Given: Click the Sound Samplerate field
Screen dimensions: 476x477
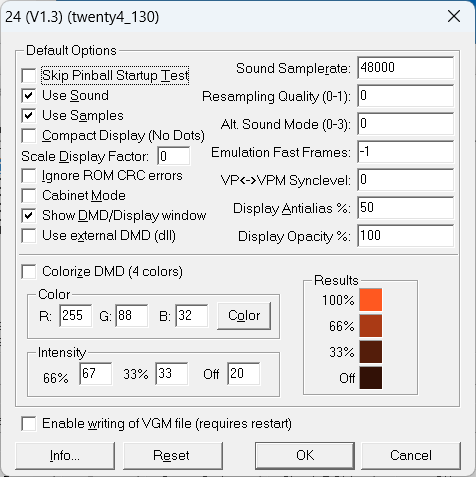Looking at the screenshot, I should [x=405, y=68].
